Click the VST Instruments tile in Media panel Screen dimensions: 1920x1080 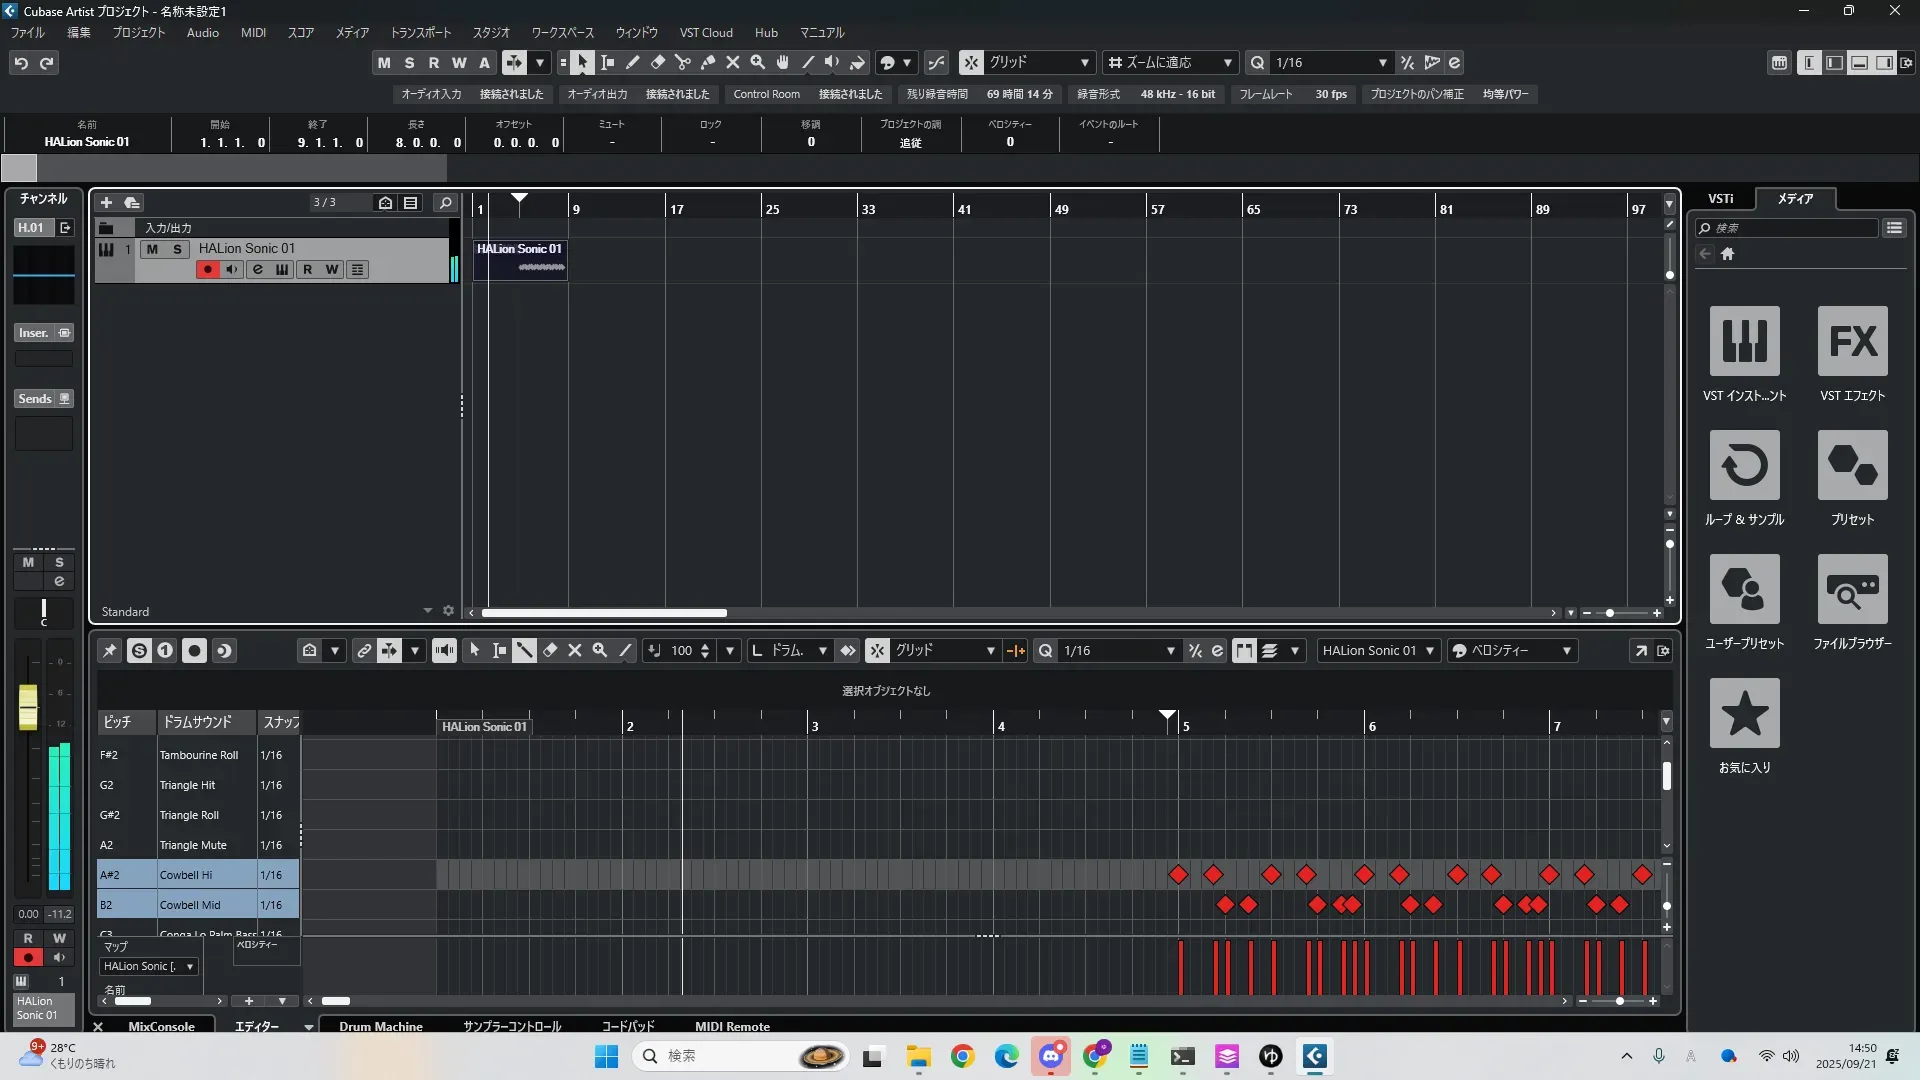point(1744,342)
